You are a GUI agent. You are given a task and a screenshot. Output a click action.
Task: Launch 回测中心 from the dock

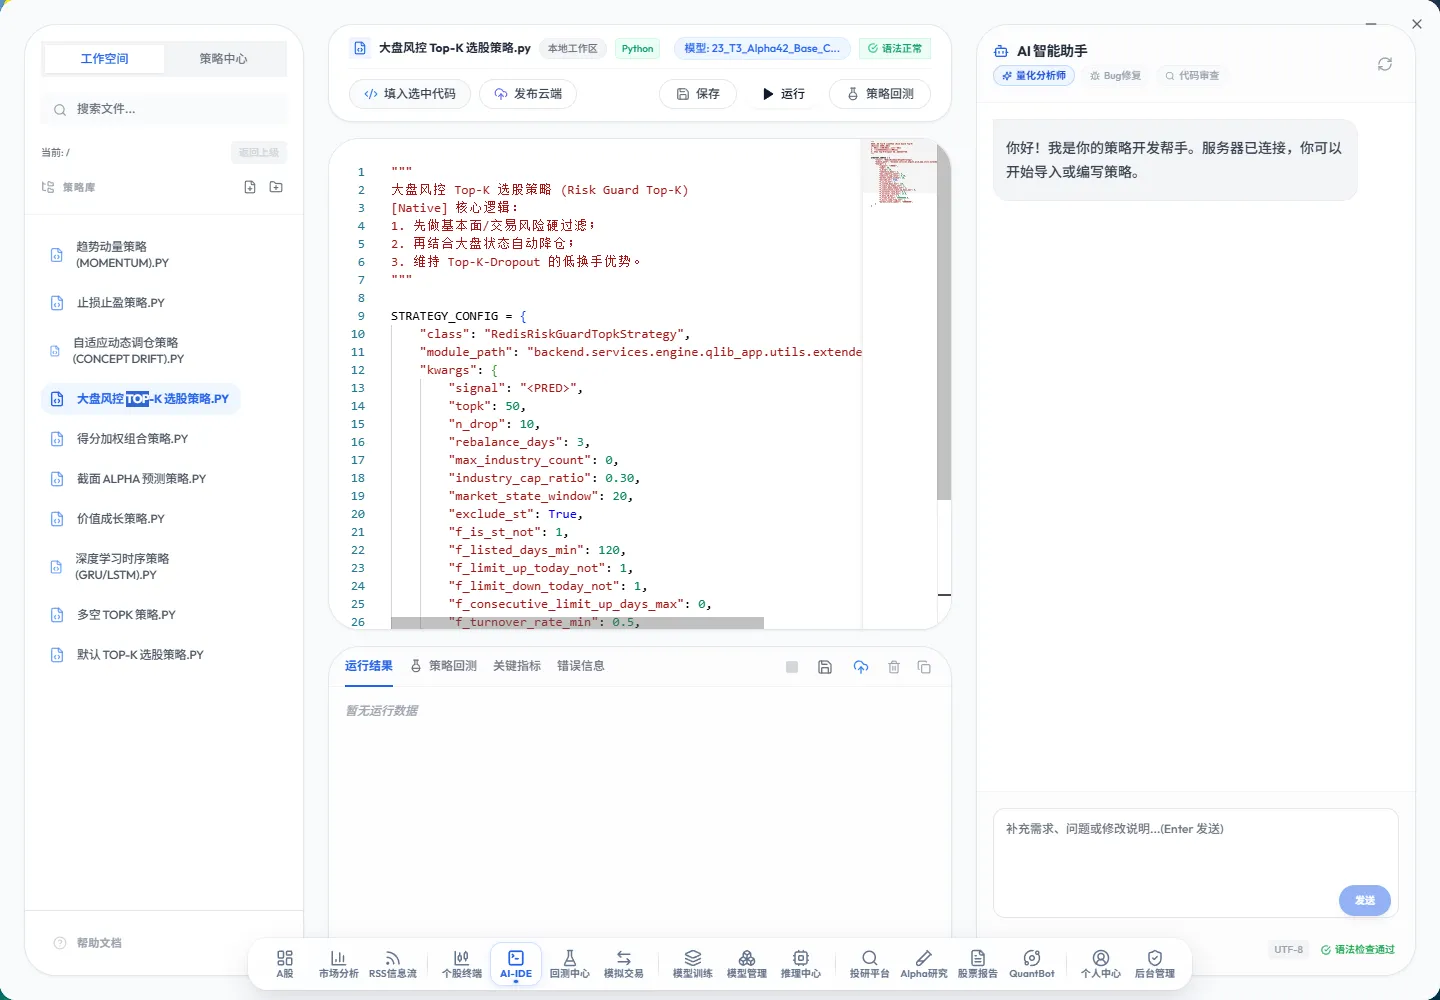(570, 964)
